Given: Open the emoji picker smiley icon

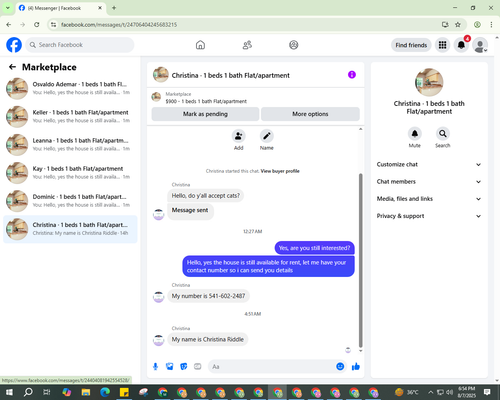Looking at the screenshot, I should (x=340, y=367).
